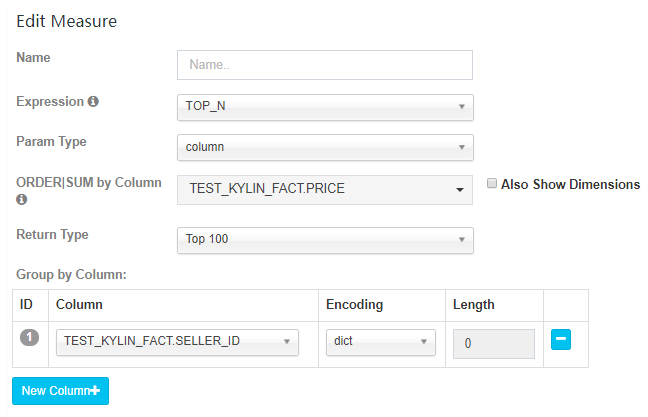This screenshot has height=417, width=648.
Task: Expand the Param Type column dropdown
Action: 324,147
